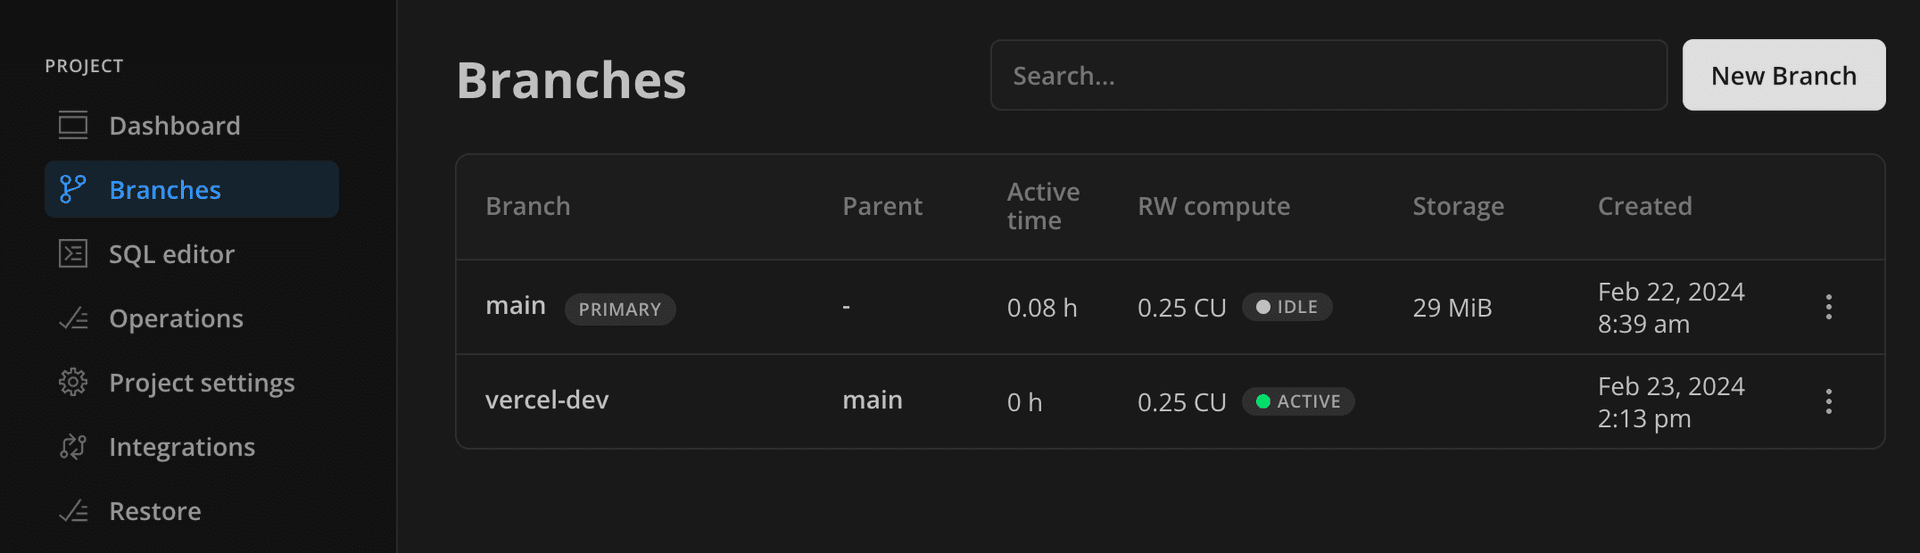Open the SQL editor terminal icon
The width and height of the screenshot is (1920, 553).
tap(73, 254)
